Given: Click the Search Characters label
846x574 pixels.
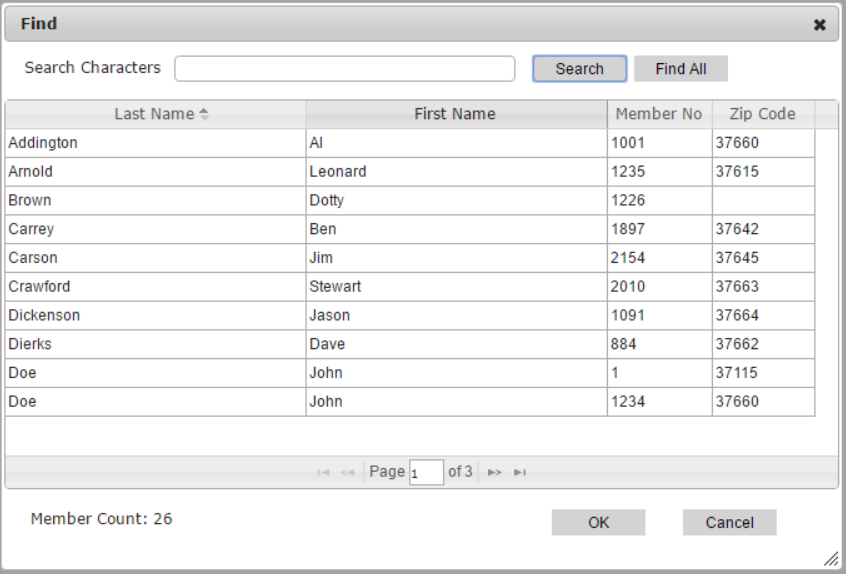Looking at the screenshot, I should click(x=92, y=67).
